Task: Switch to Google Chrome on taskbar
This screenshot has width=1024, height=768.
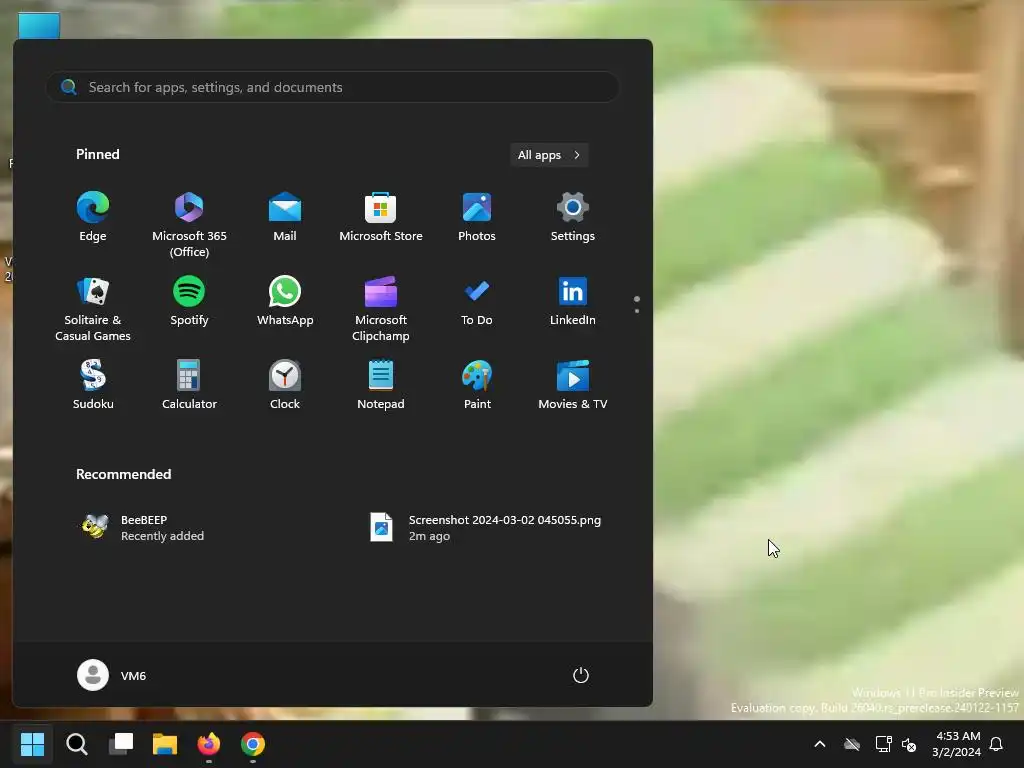Action: (253, 744)
